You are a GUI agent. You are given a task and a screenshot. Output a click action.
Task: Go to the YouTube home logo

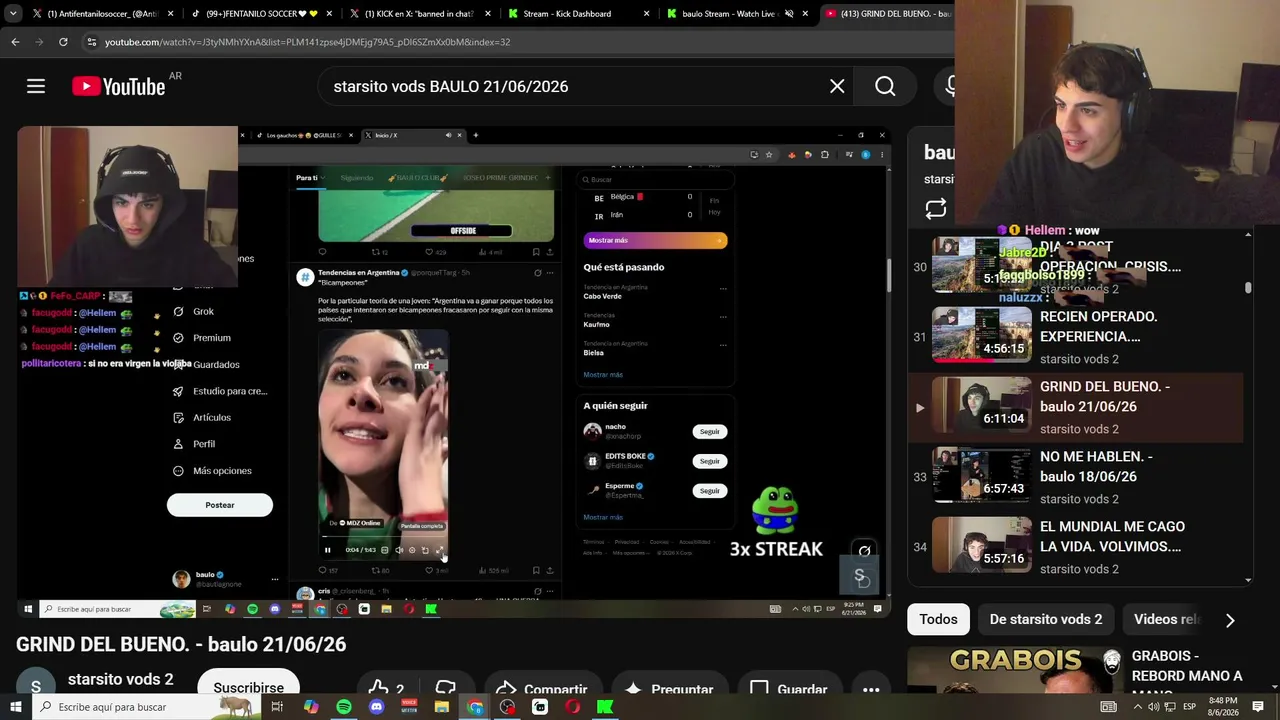coord(119,87)
